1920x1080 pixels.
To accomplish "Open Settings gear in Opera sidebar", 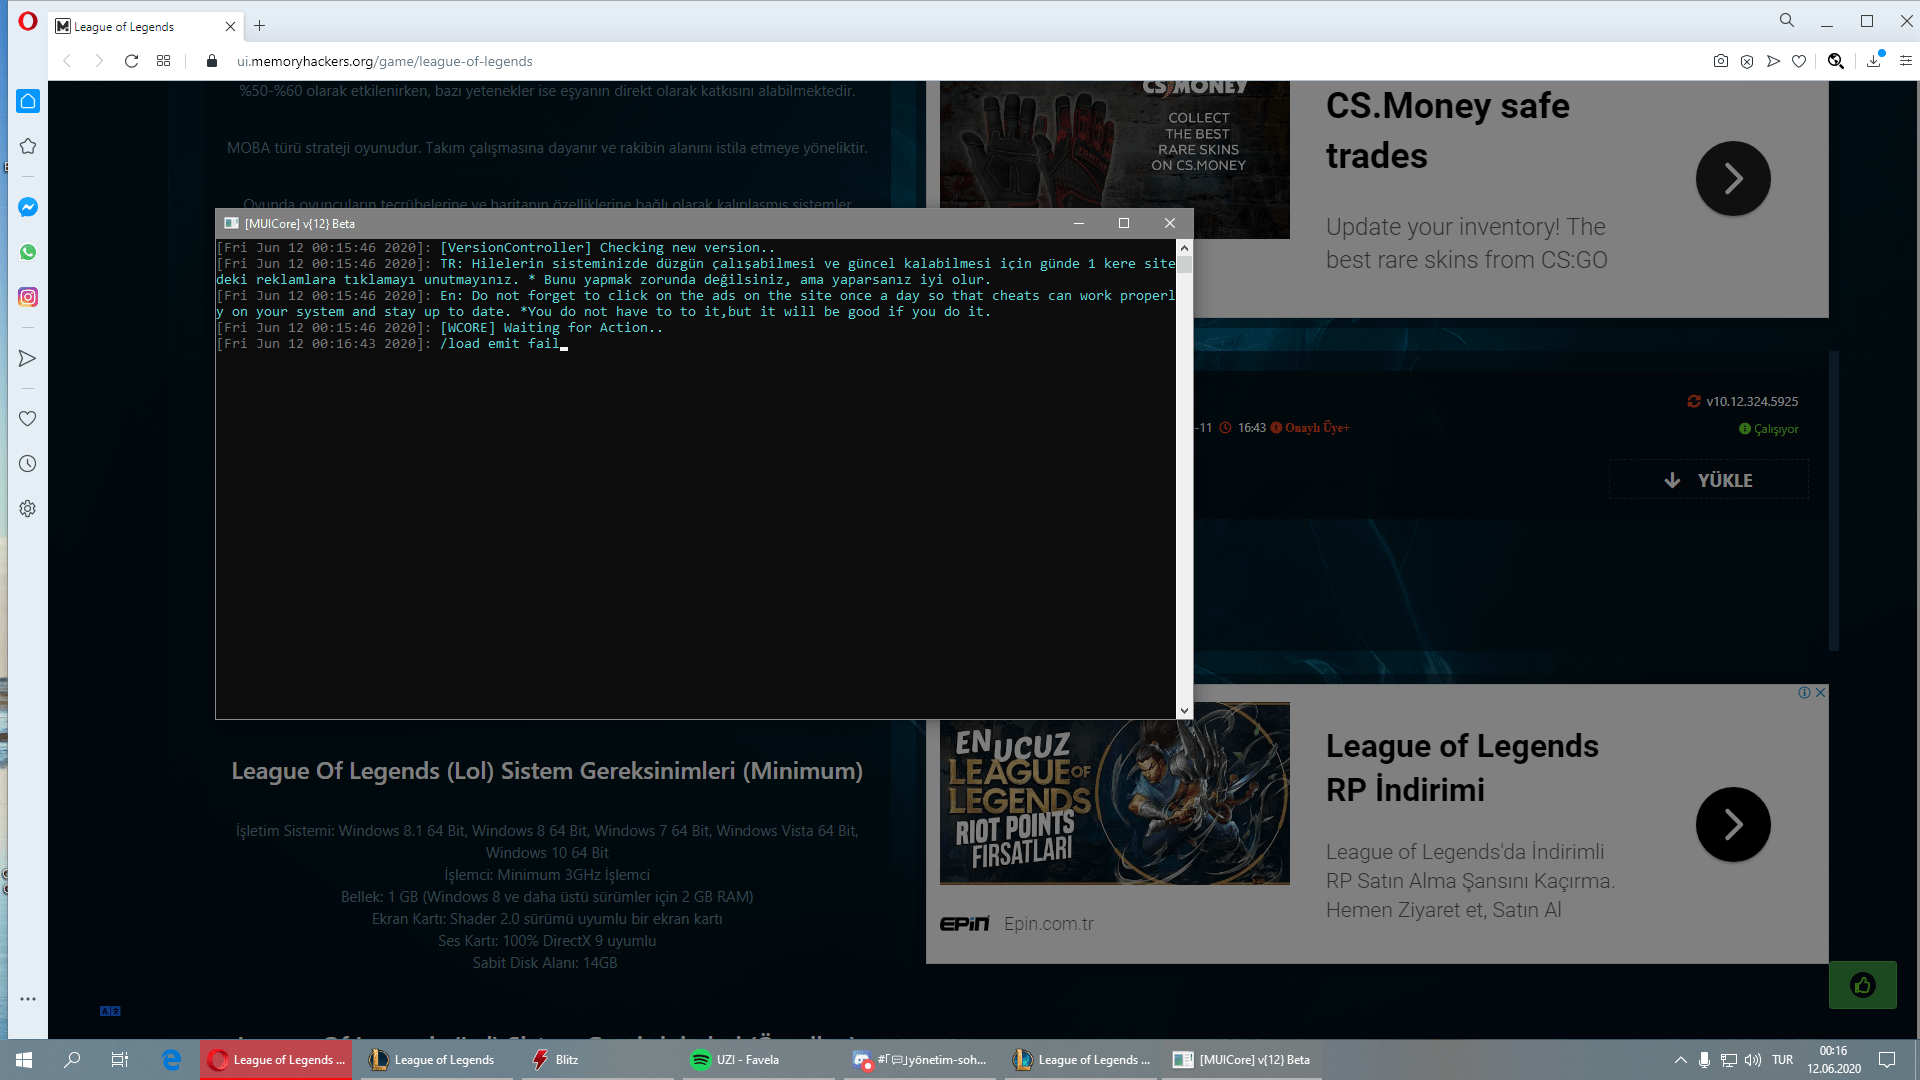I will coord(28,508).
